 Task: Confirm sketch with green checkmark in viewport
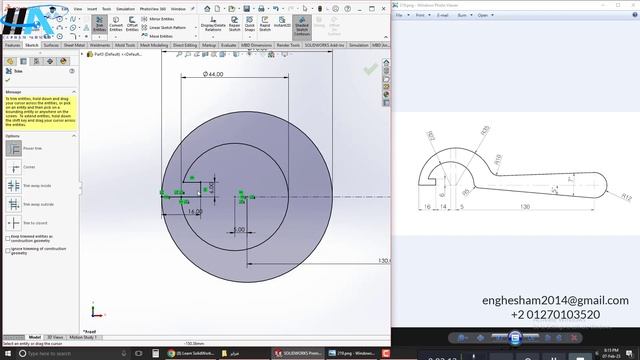(371, 70)
